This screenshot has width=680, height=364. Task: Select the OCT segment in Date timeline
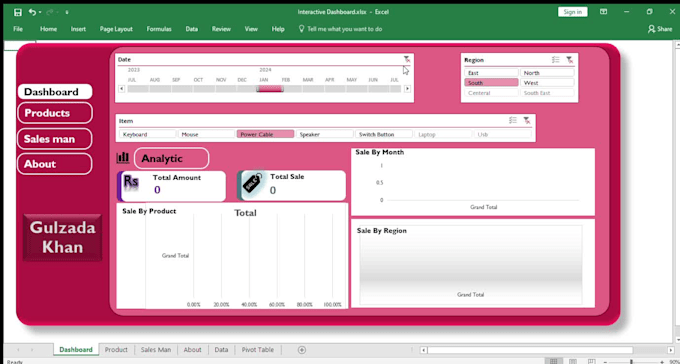[198, 89]
